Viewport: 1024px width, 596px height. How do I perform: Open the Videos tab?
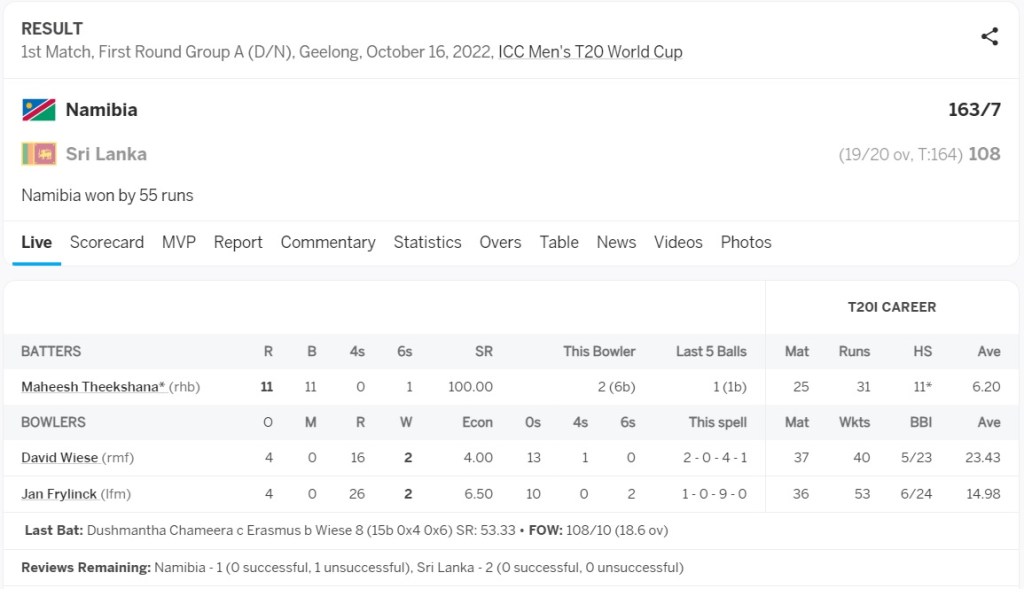click(678, 242)
